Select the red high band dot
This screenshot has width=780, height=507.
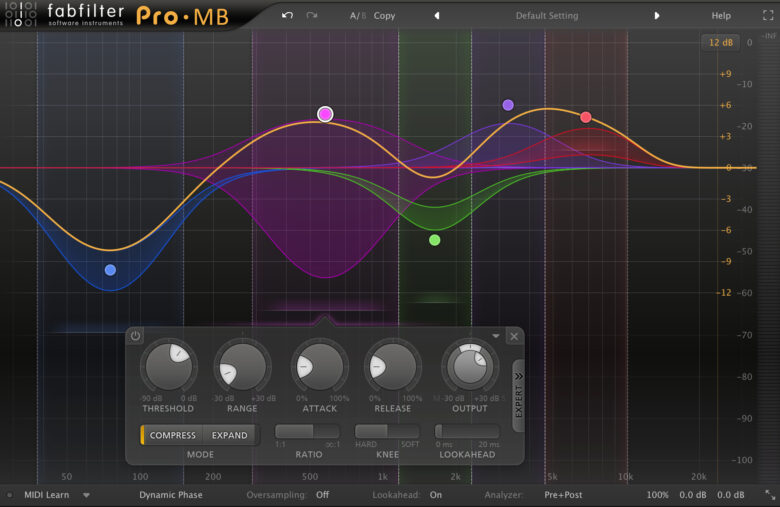click(x=586, y=117)
